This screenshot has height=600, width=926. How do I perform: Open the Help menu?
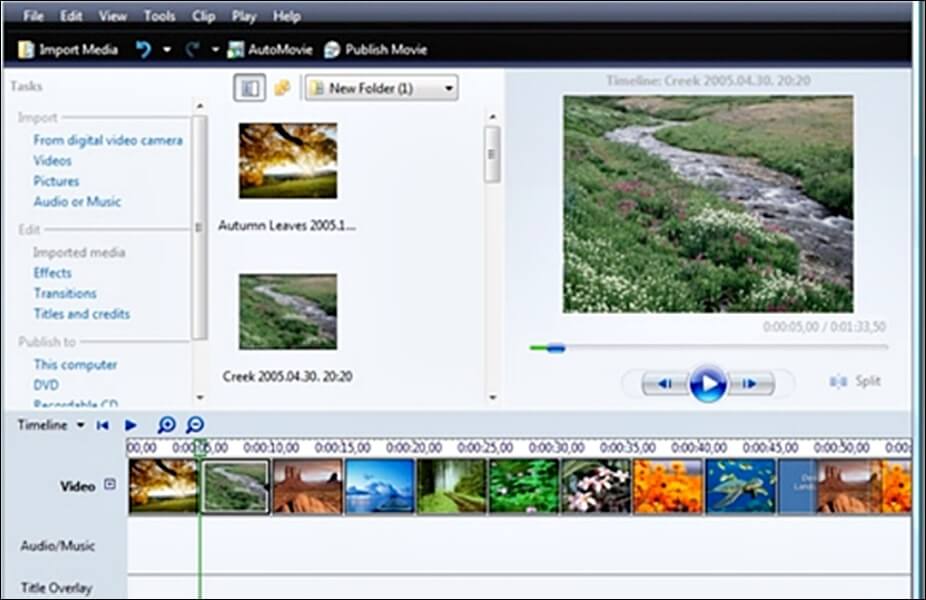click(x=286, y=16)
